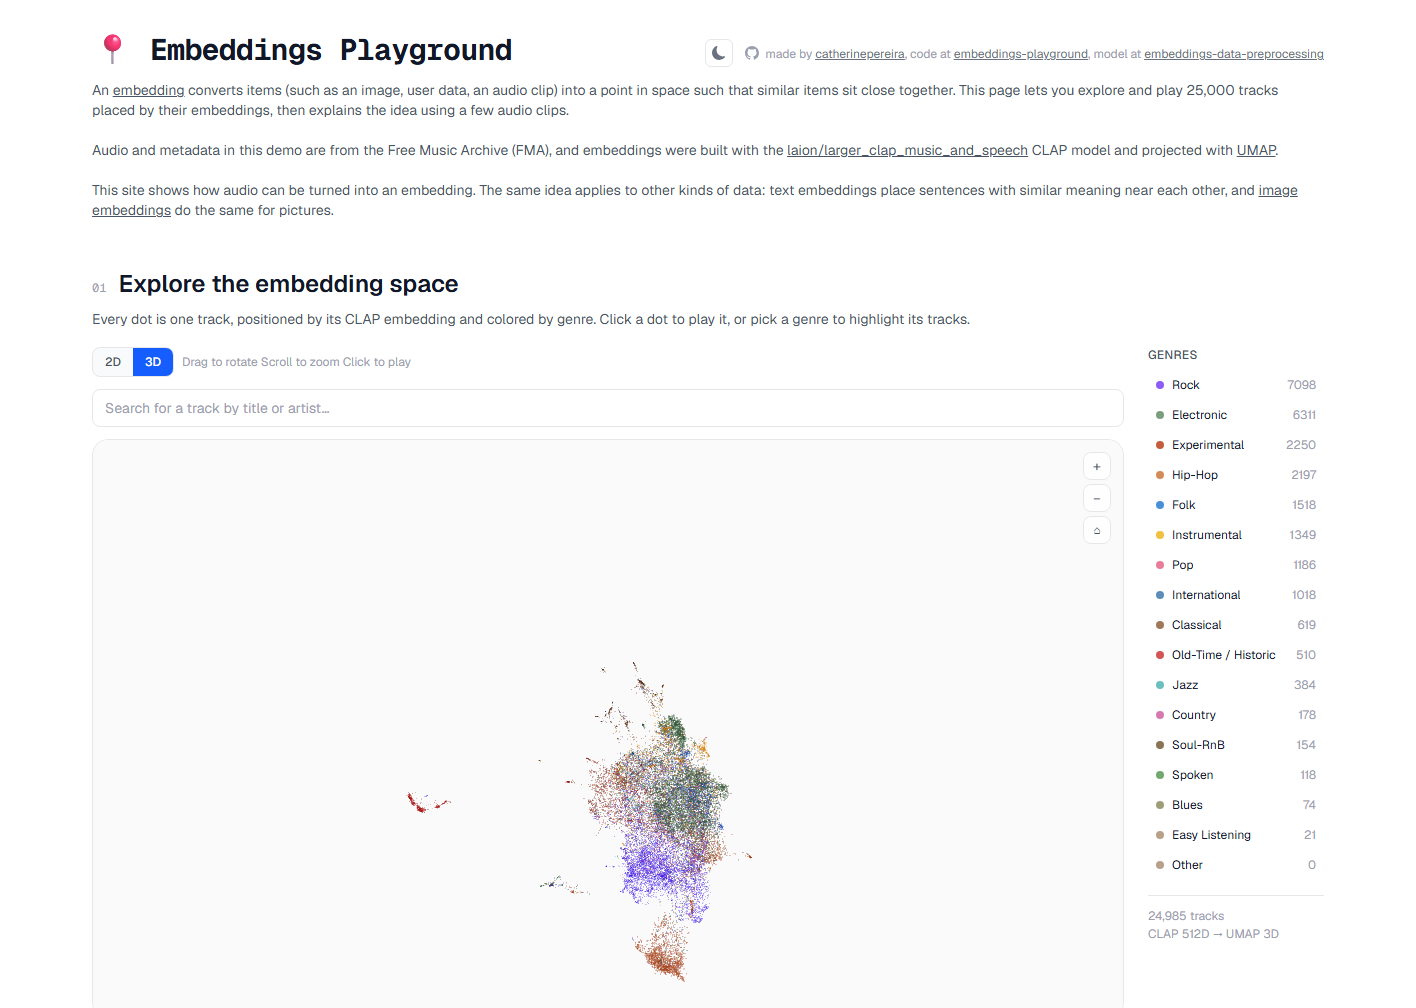
Task: Switch to 2D view
Action: 113,362
